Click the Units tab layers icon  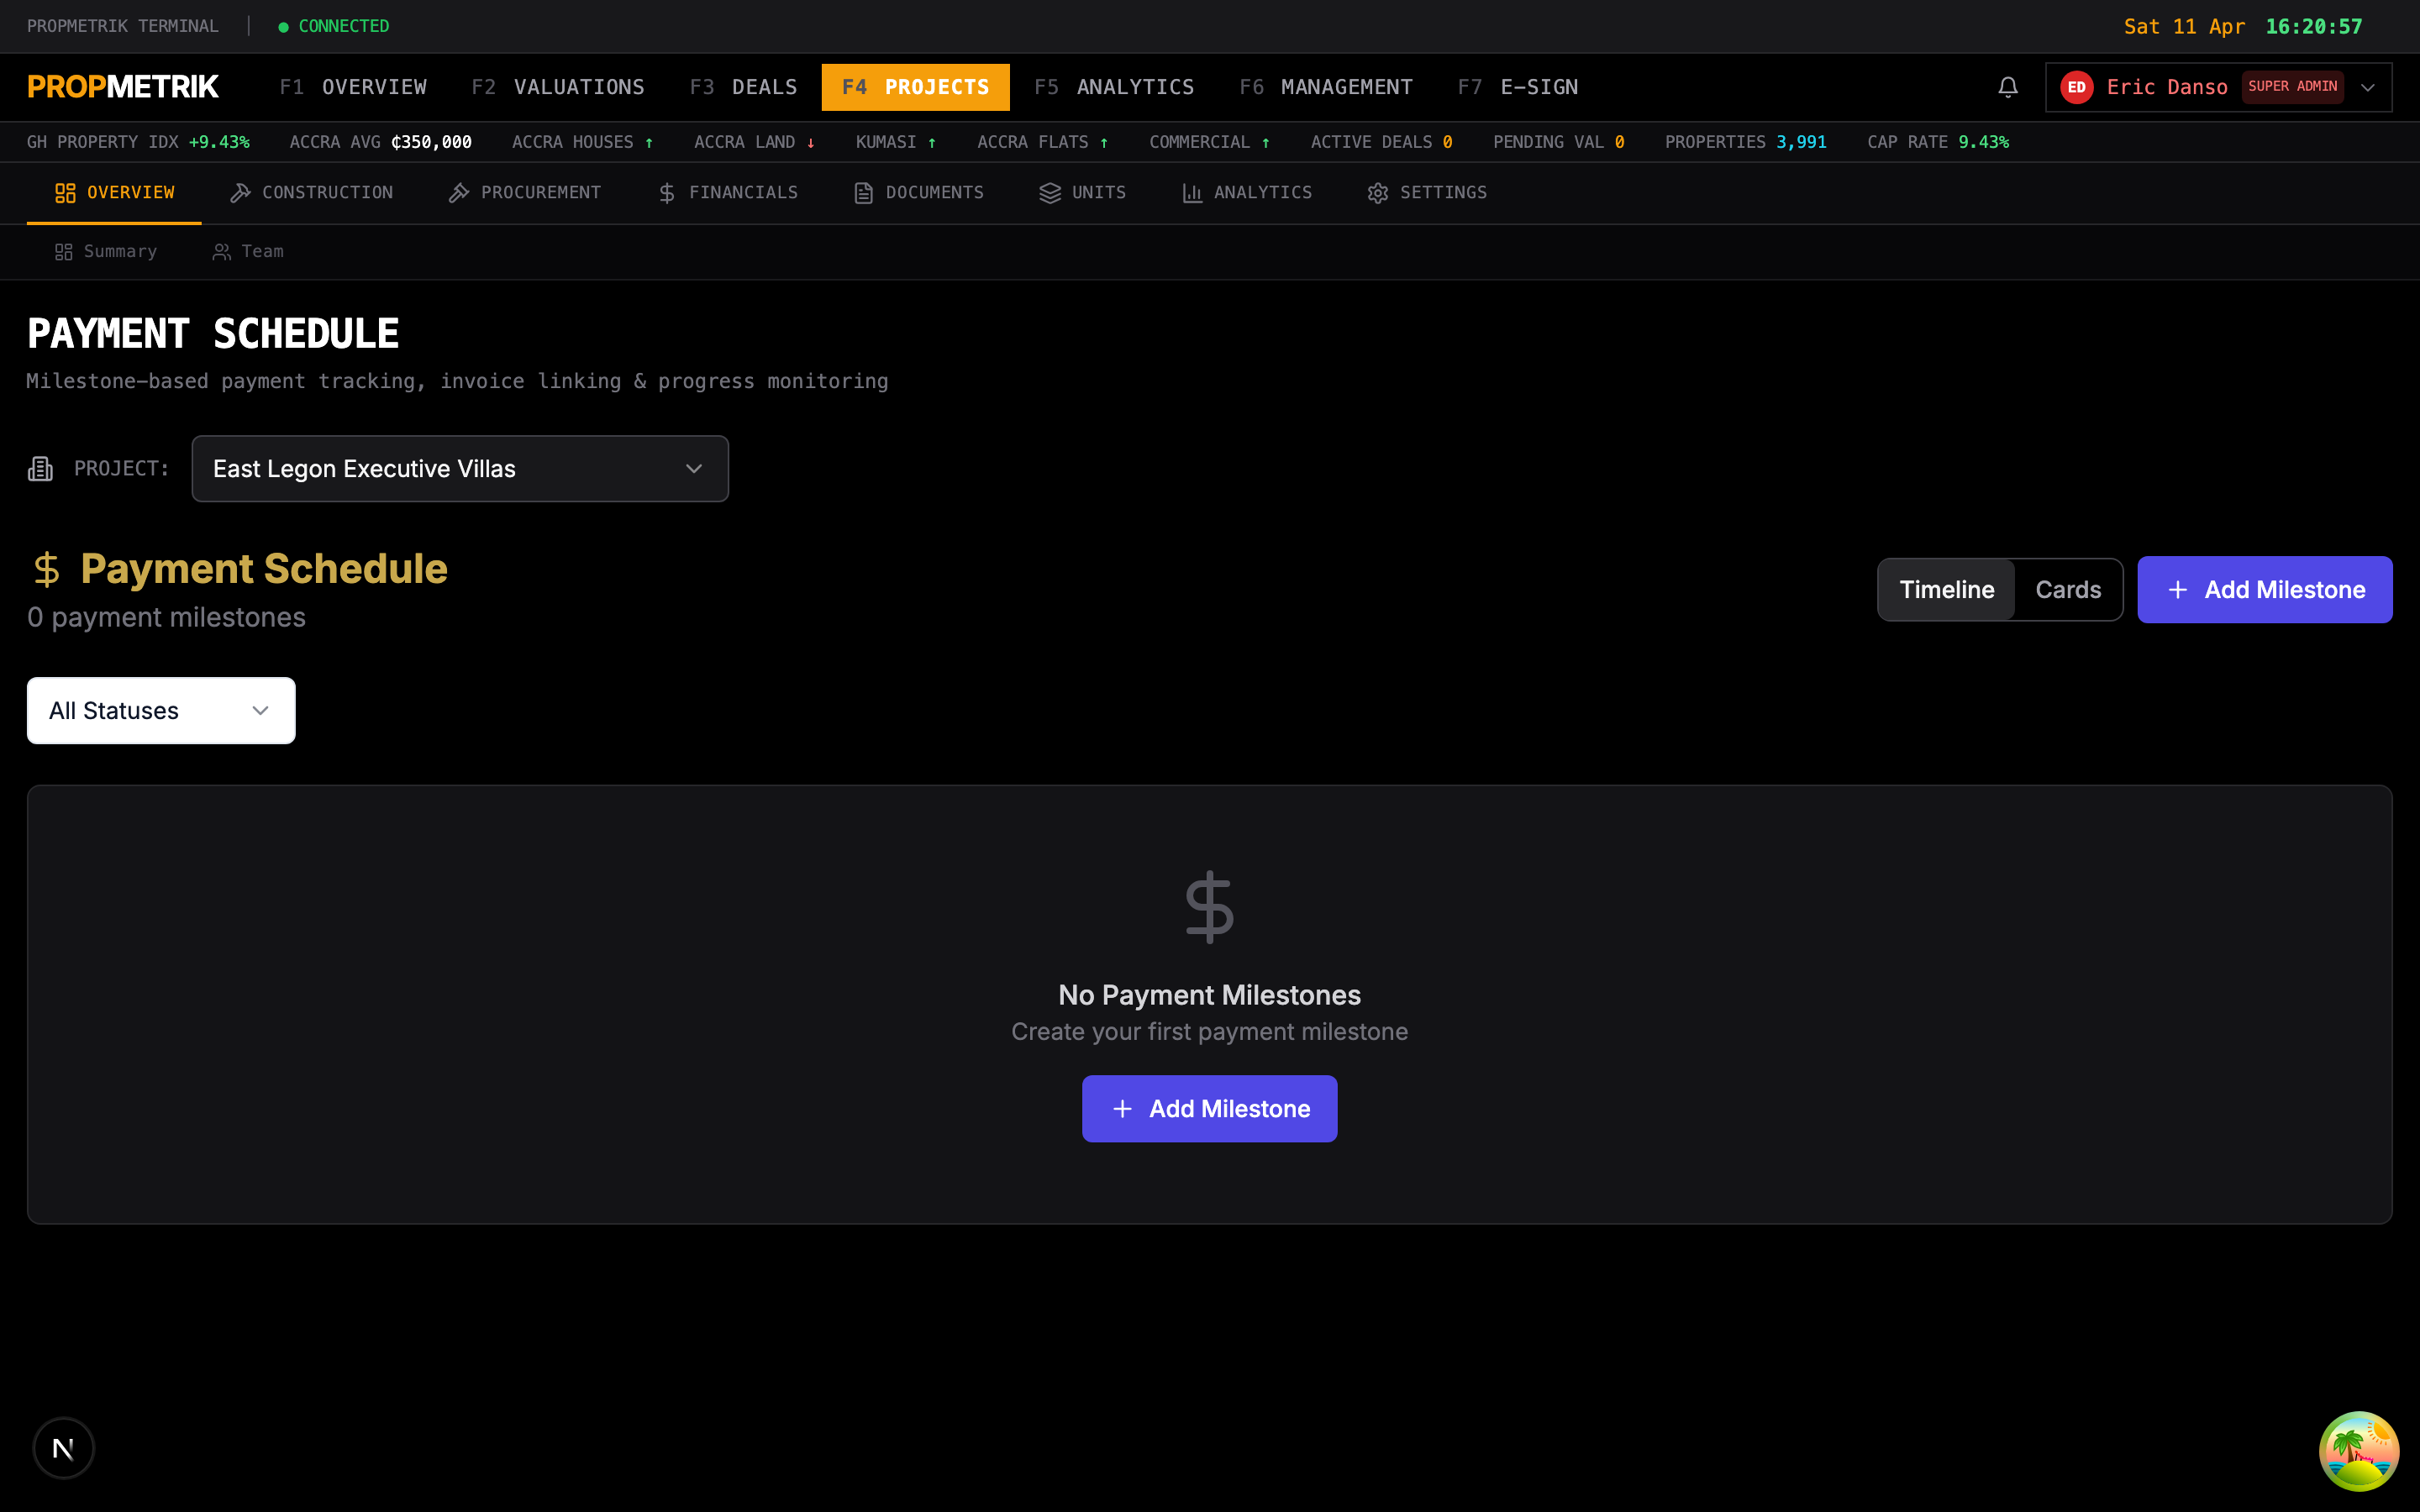(x=1049, y=193)
